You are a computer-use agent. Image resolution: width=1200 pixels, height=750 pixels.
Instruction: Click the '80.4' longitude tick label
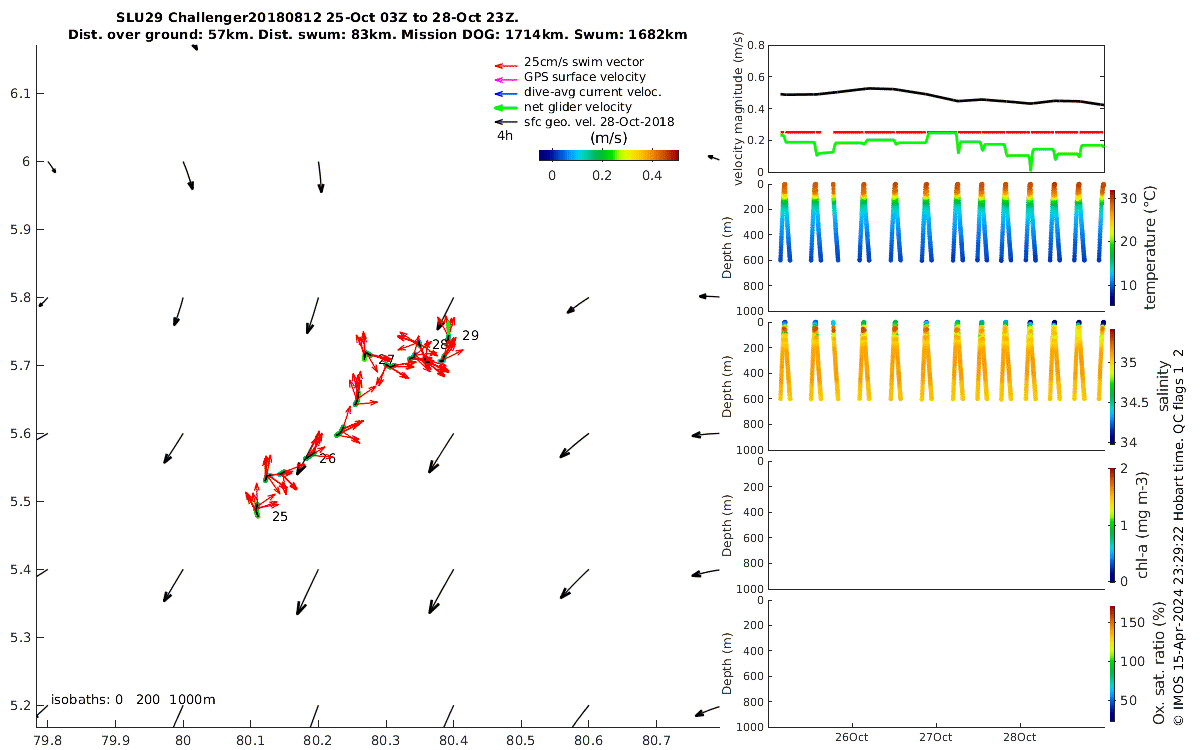[x=453, y=741]
